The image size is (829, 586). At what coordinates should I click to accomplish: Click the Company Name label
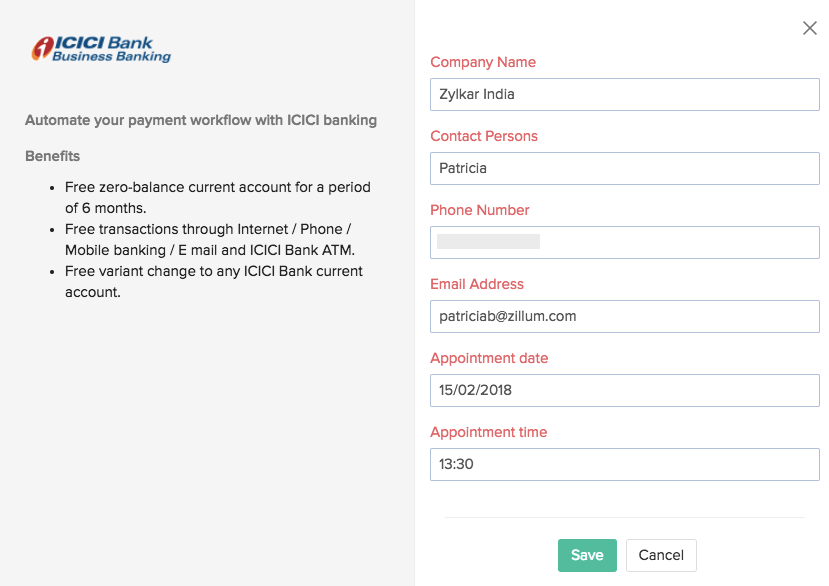pyautogui.click(x=483, y=62)
